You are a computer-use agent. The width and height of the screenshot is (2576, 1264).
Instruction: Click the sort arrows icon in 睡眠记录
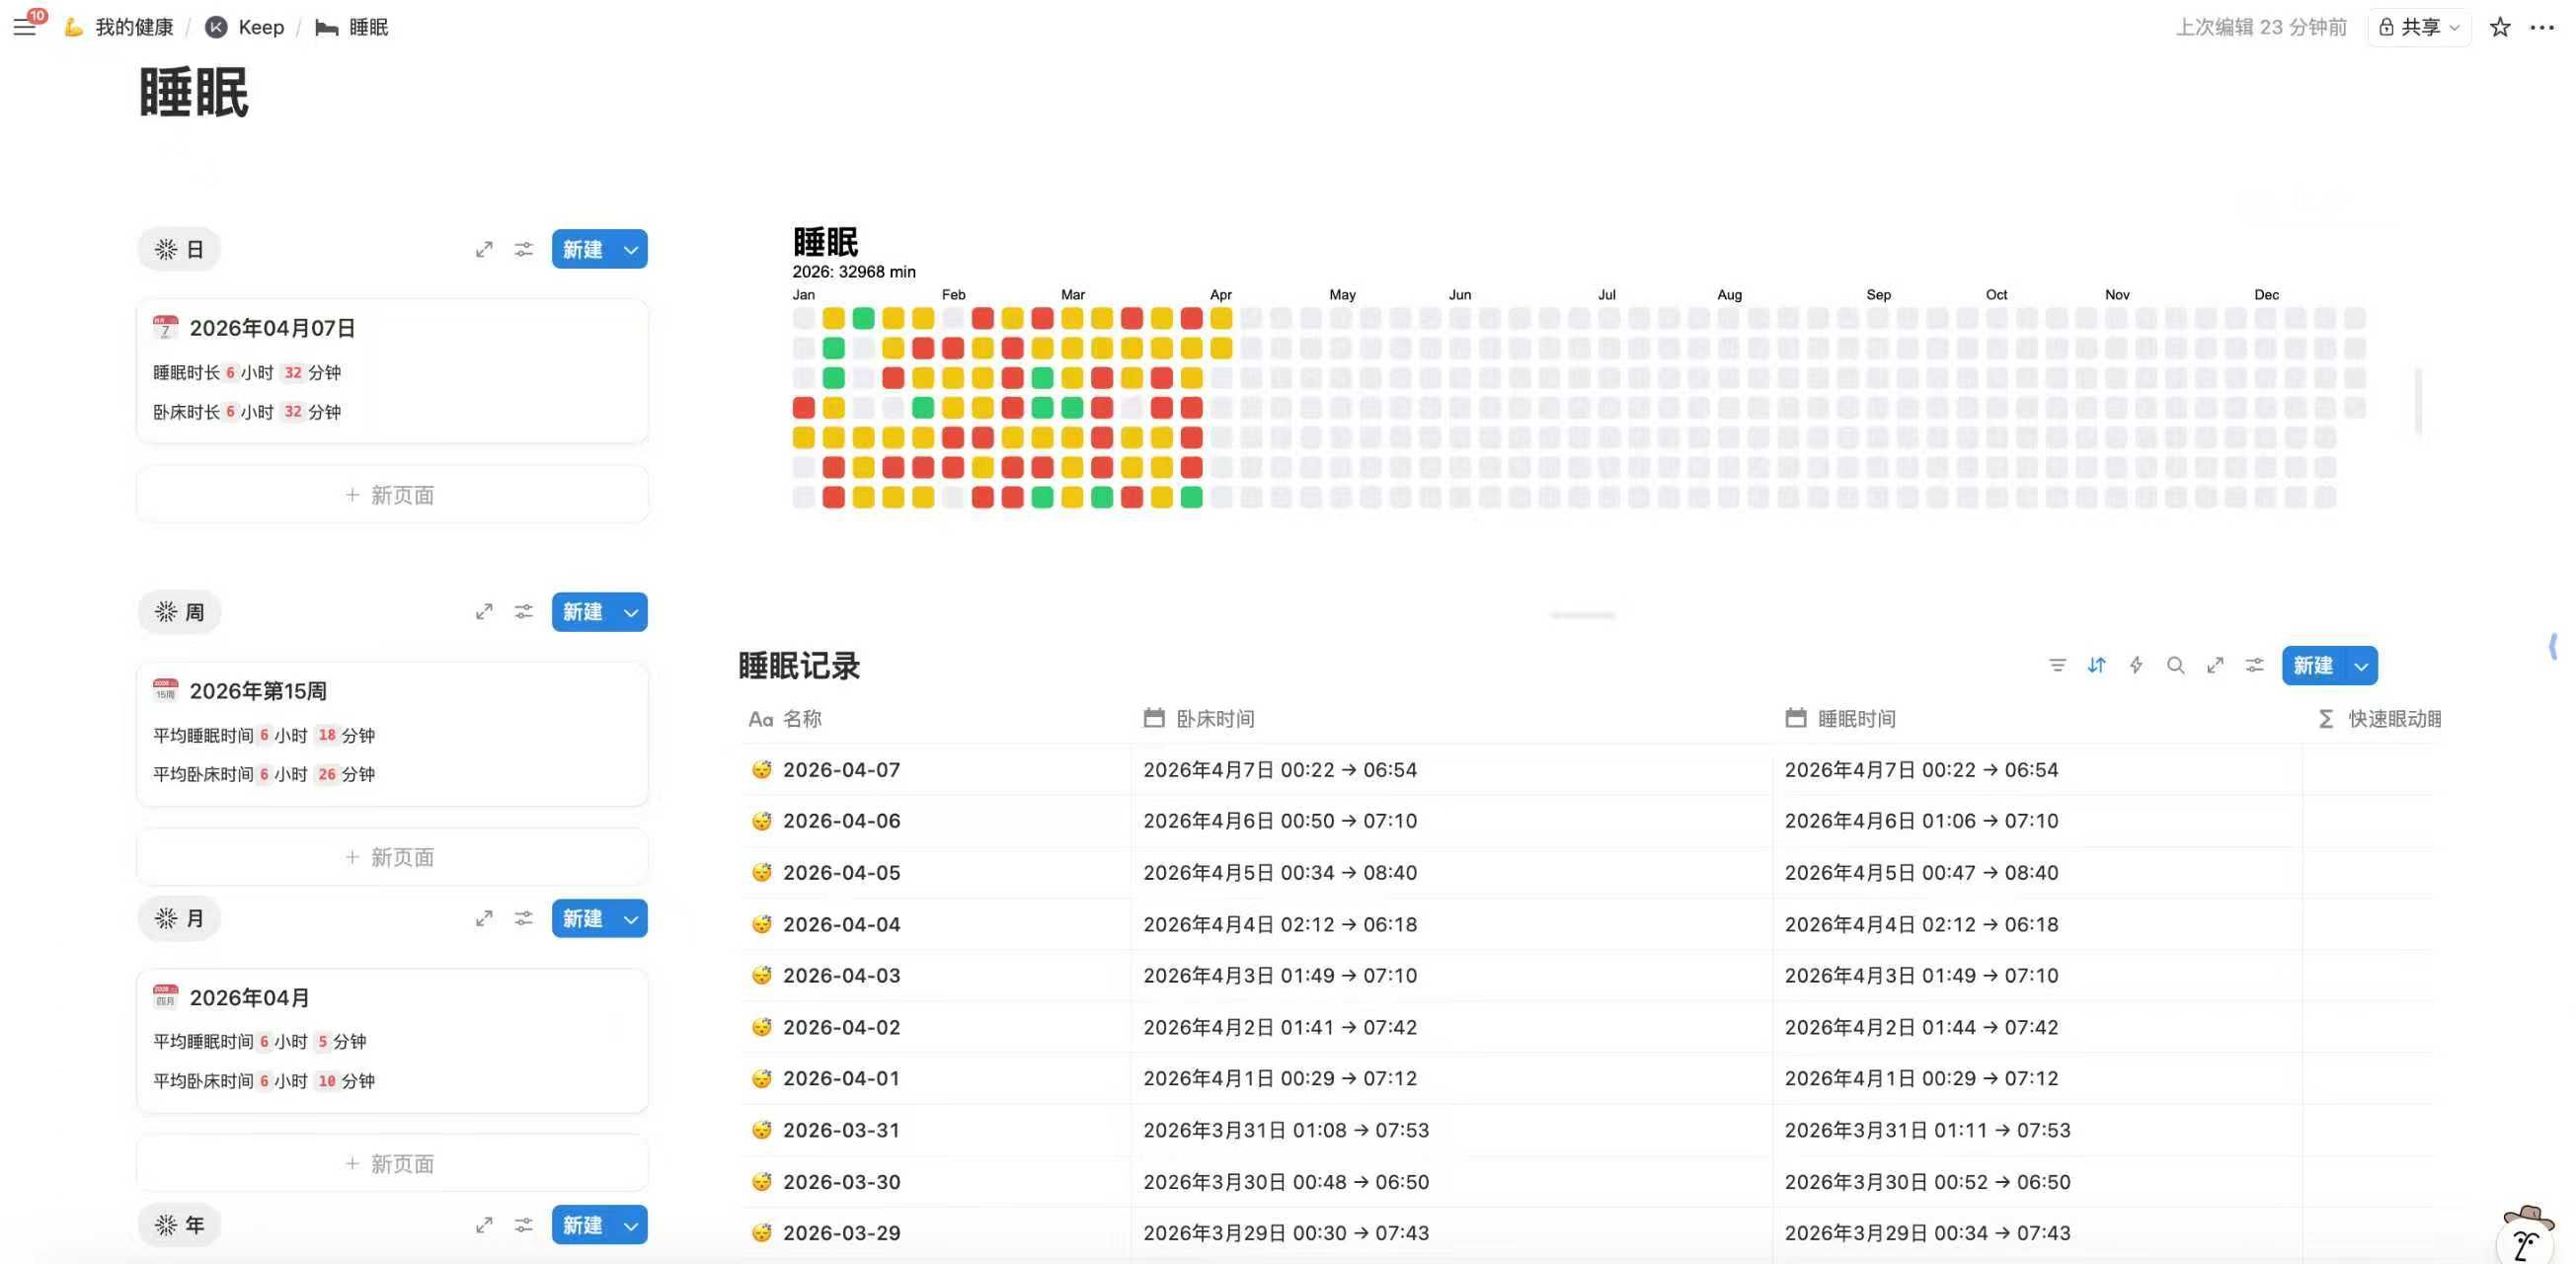point(2096,665)
